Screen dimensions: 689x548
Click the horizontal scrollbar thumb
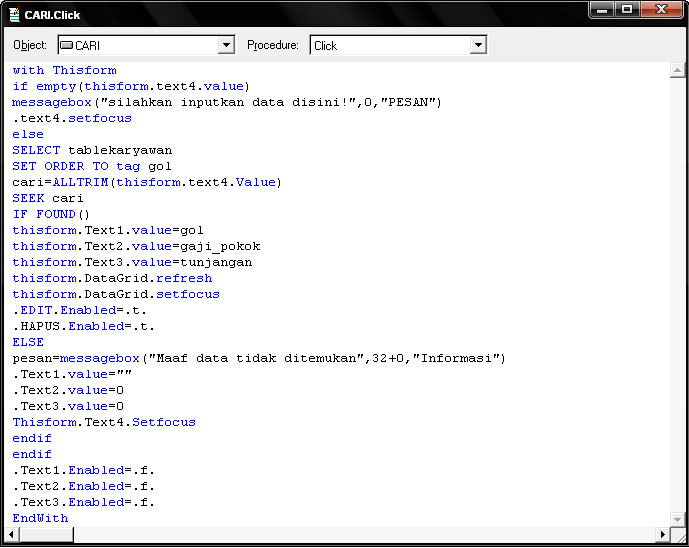[x=46, y=534]
